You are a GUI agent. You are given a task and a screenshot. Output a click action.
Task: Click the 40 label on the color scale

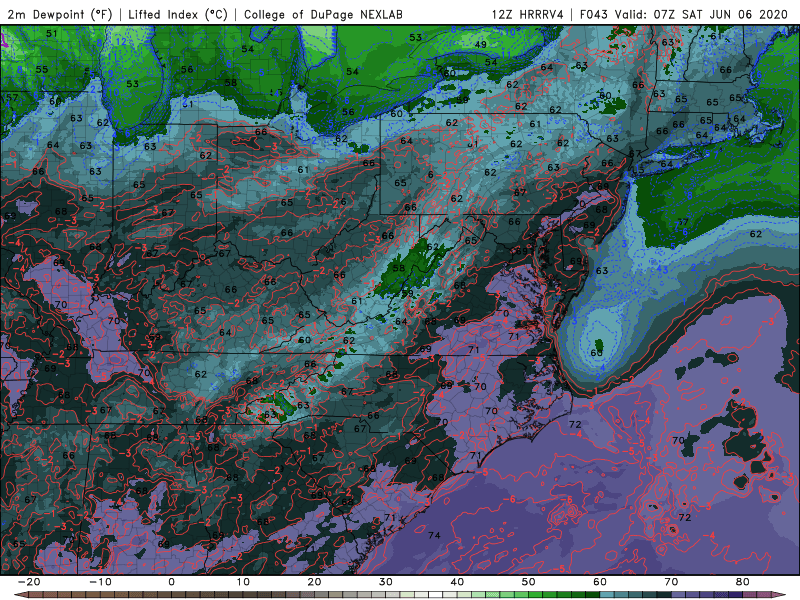point(457,582)
